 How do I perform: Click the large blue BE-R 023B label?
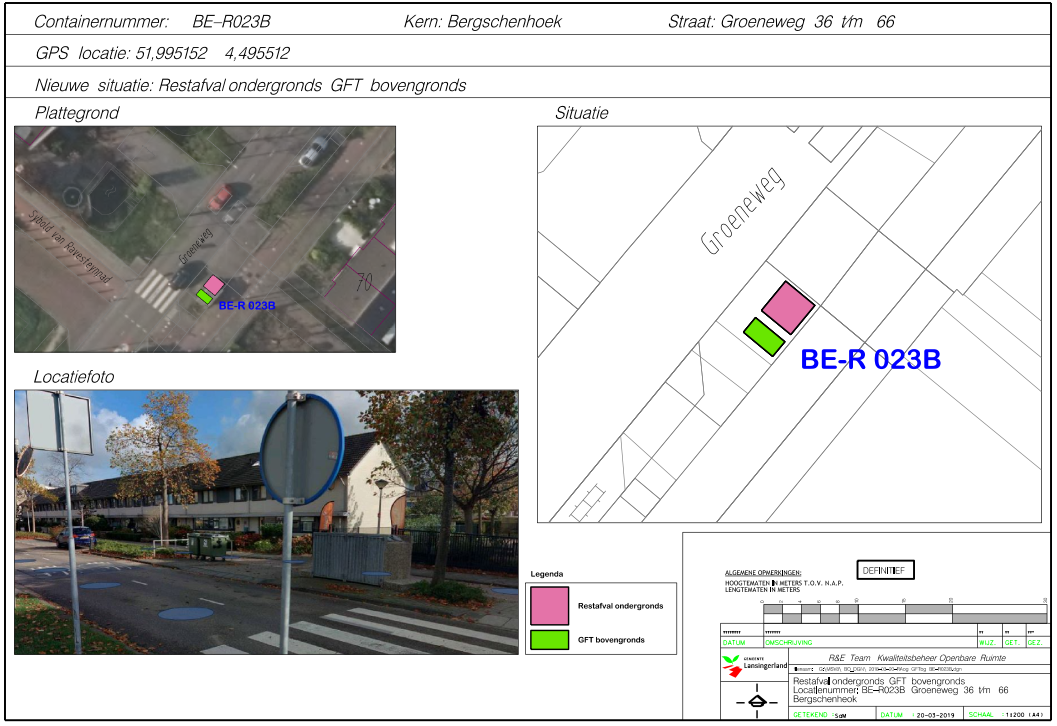pos(870,360)
